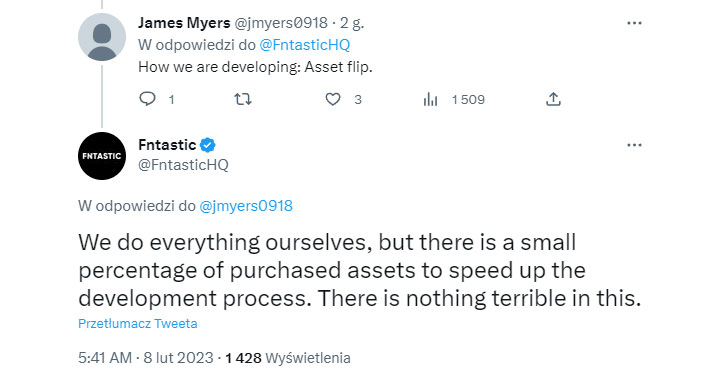Open James Myers' default avatar

pos(102,37)
